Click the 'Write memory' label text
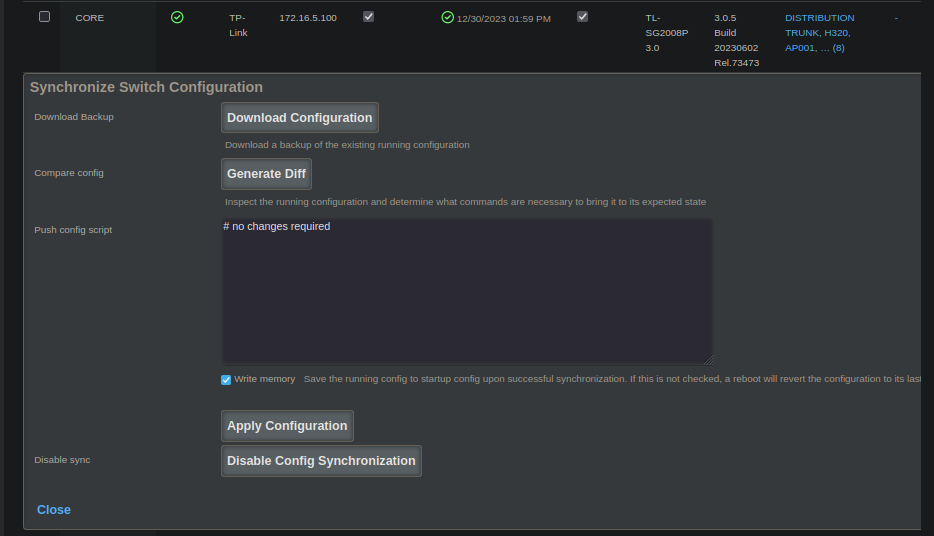Screen dimensions: 934x536 [x=264, y=379]
